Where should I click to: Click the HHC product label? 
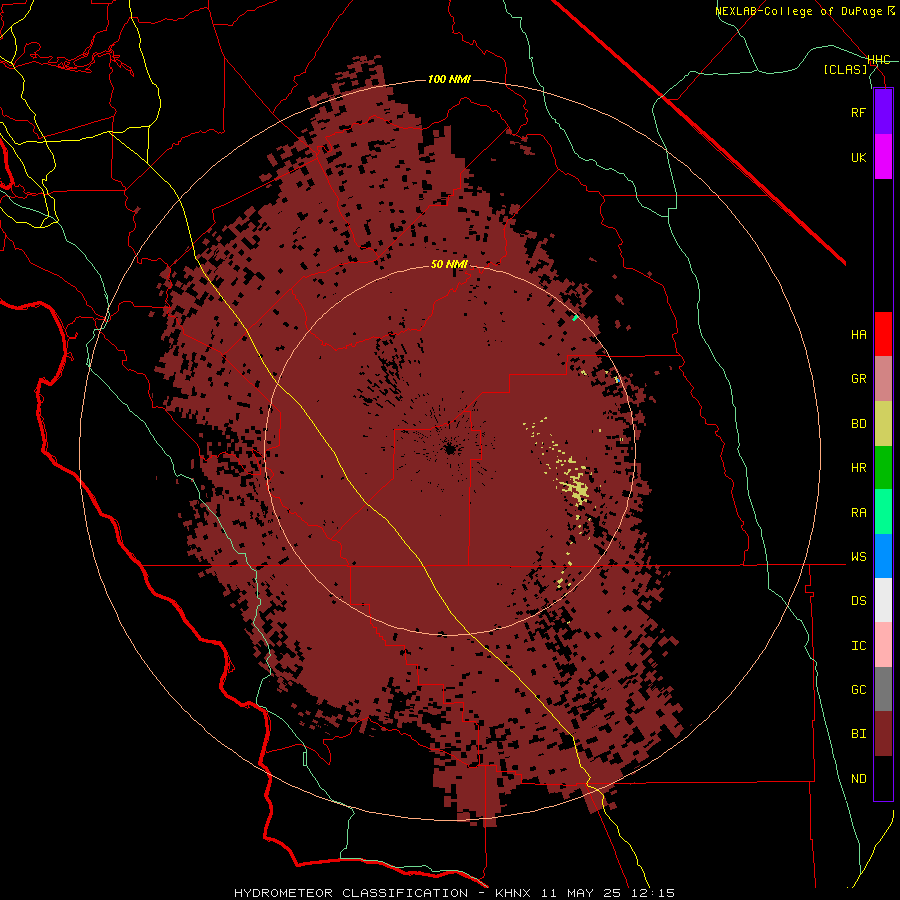tap(878, 60)
